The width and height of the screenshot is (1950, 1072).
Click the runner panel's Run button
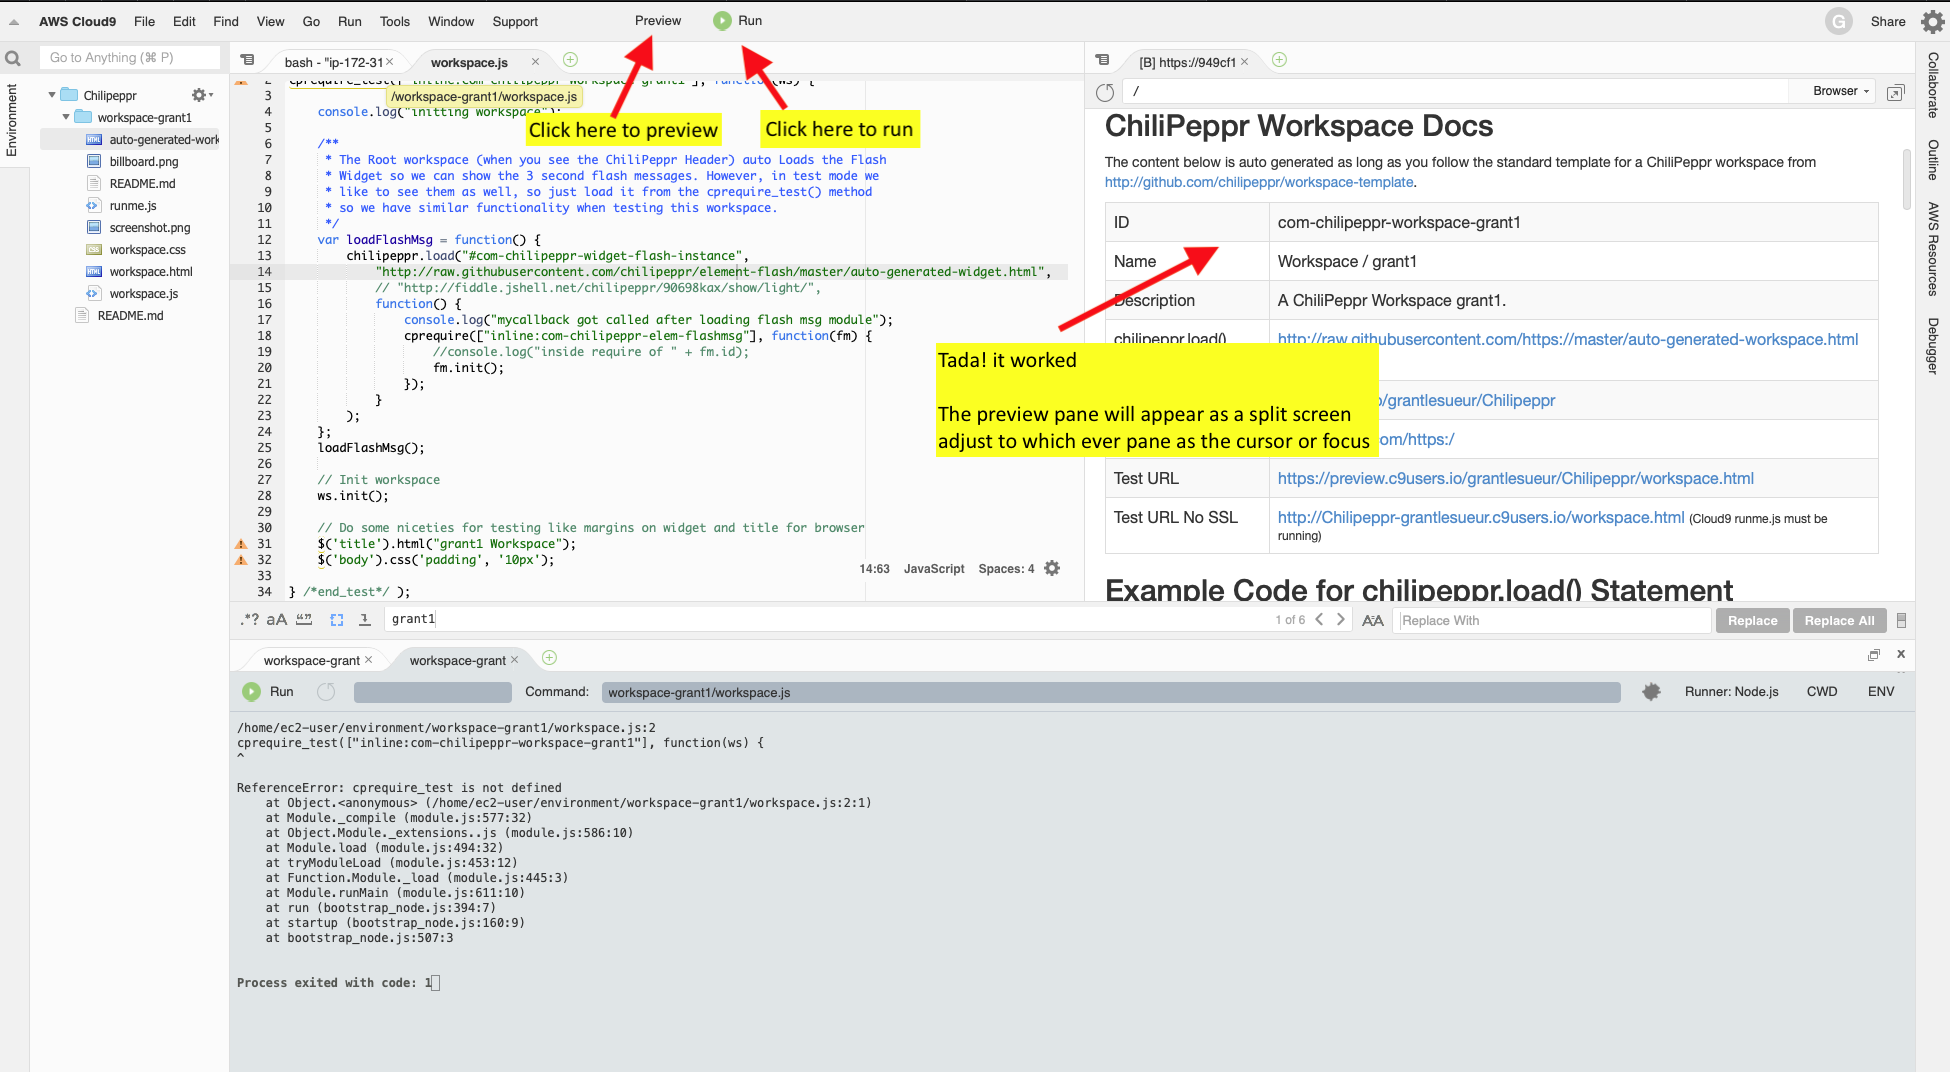[269, 691]
